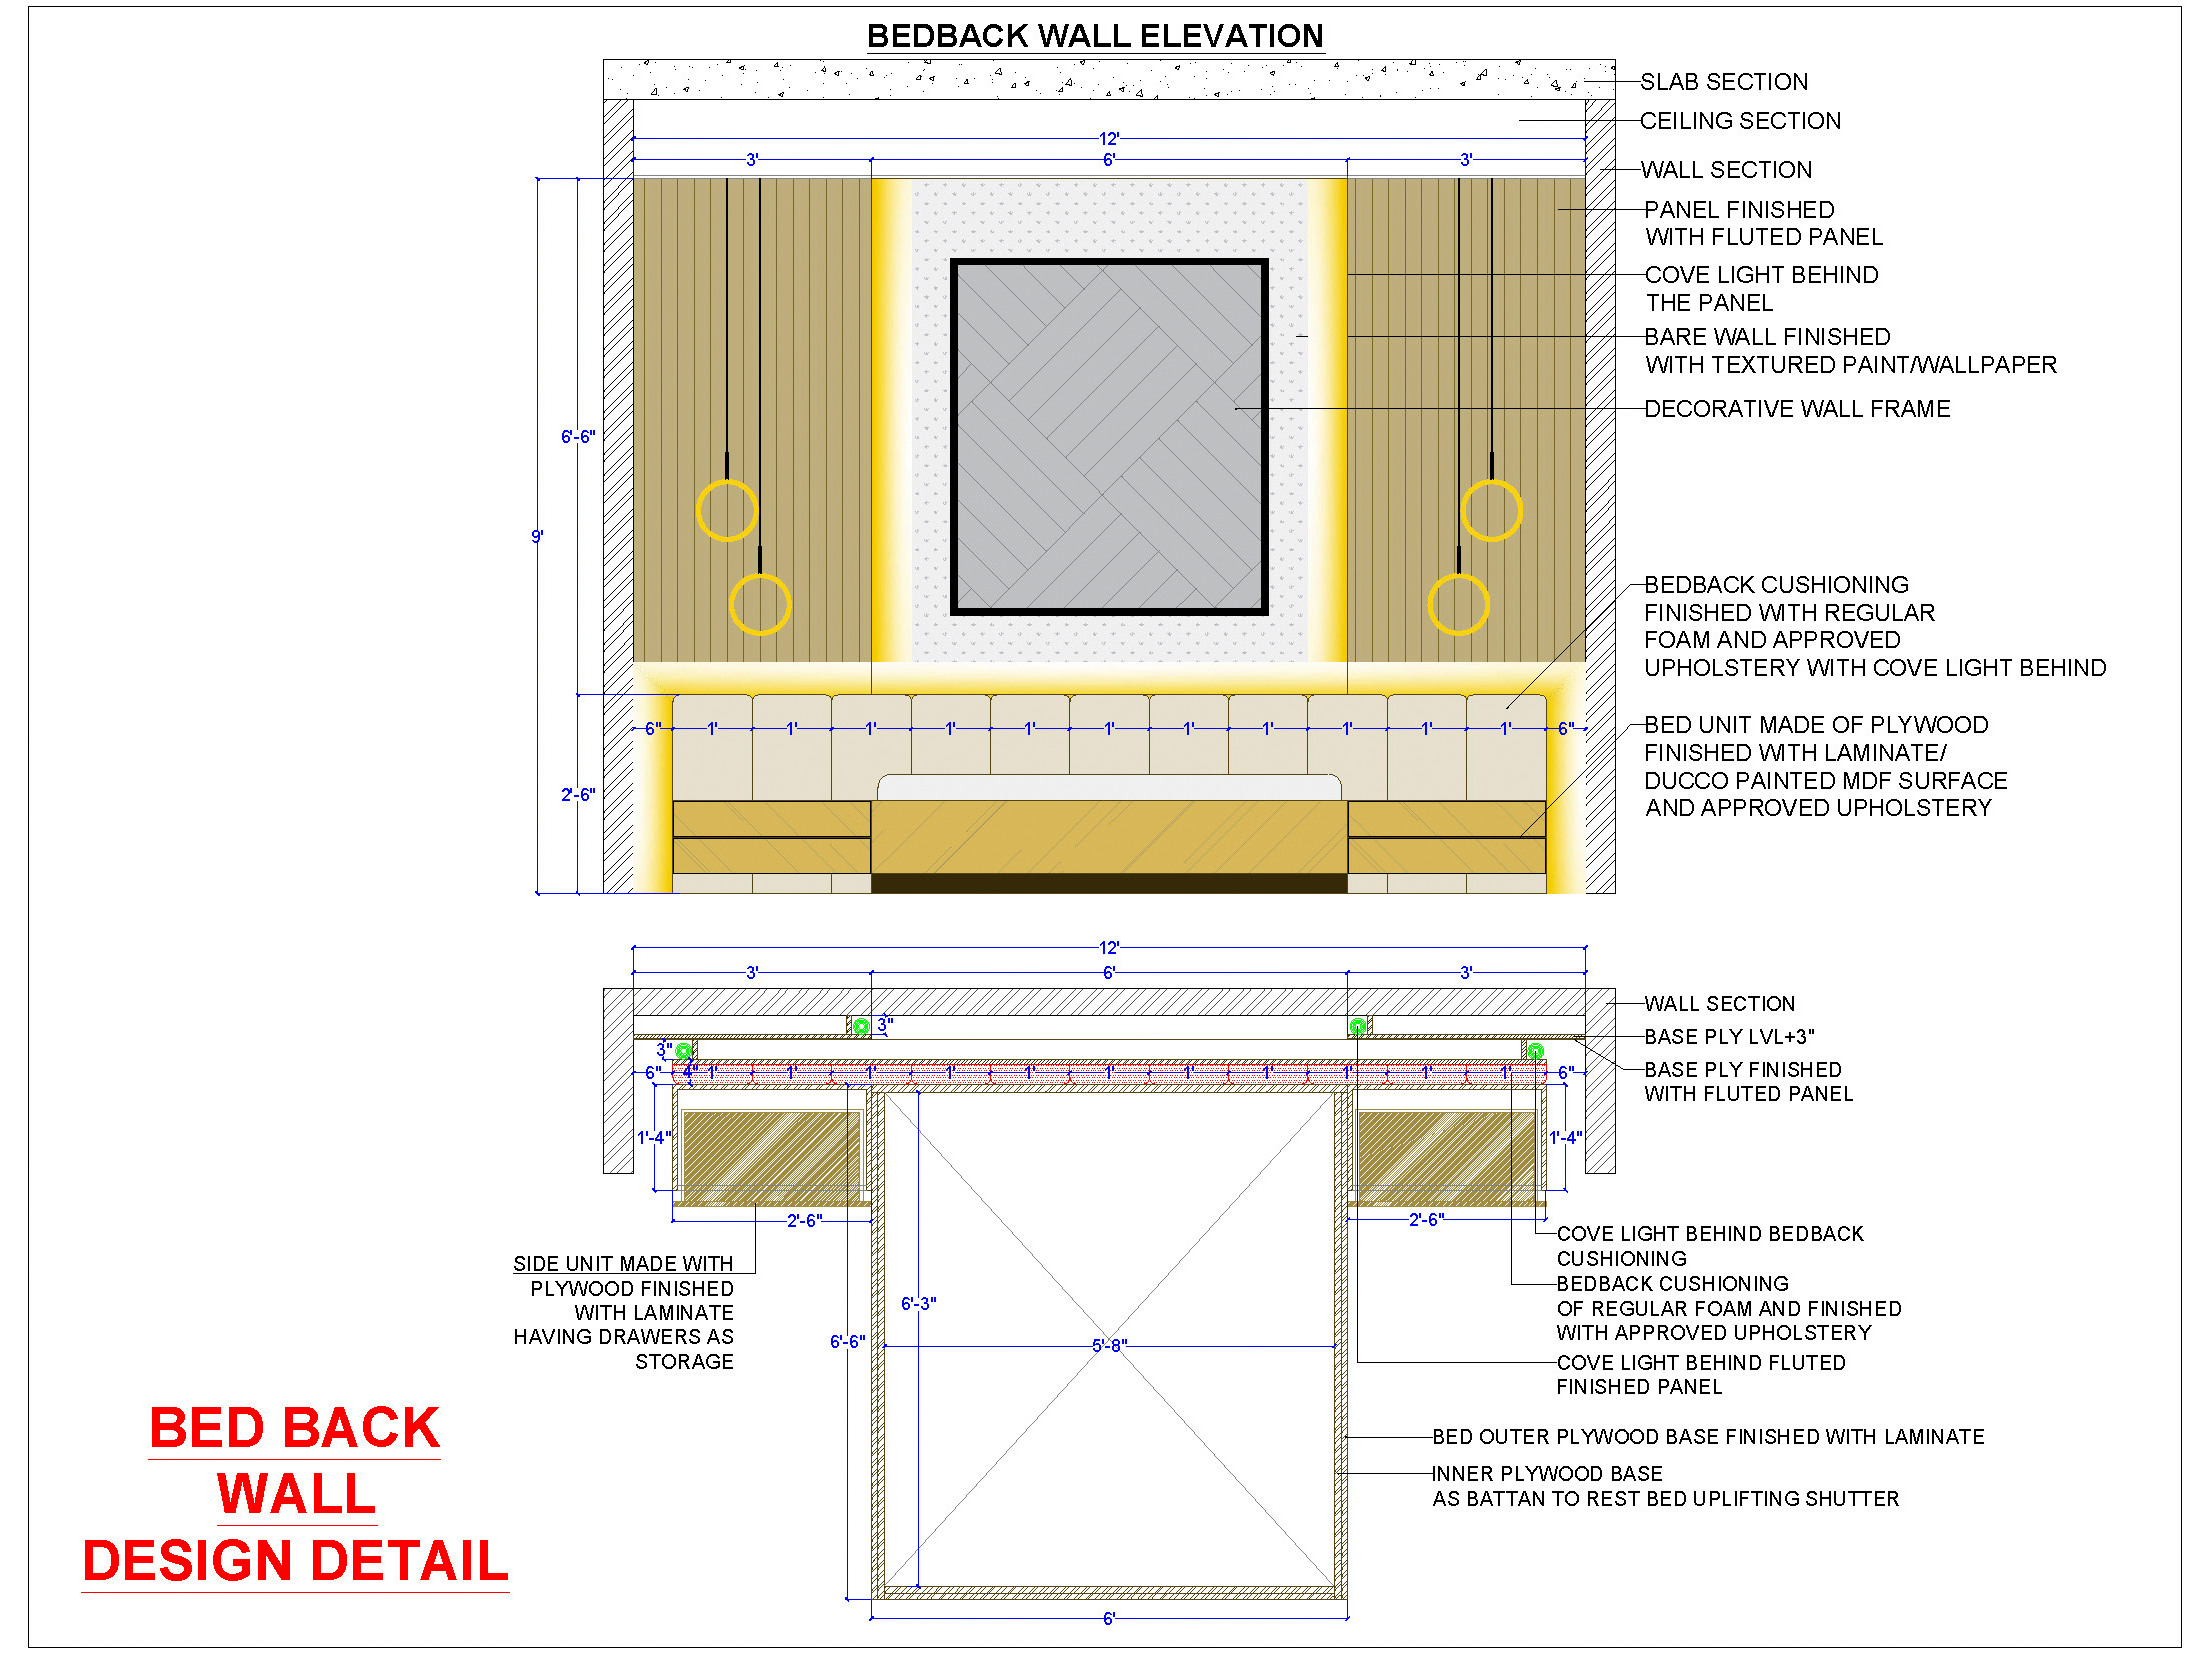Screen dimensions: 2200x1653
Task: Select COVE LIGHT BEHIND BEDBACK CUSHIONING note
Action: [1710, 1246]
